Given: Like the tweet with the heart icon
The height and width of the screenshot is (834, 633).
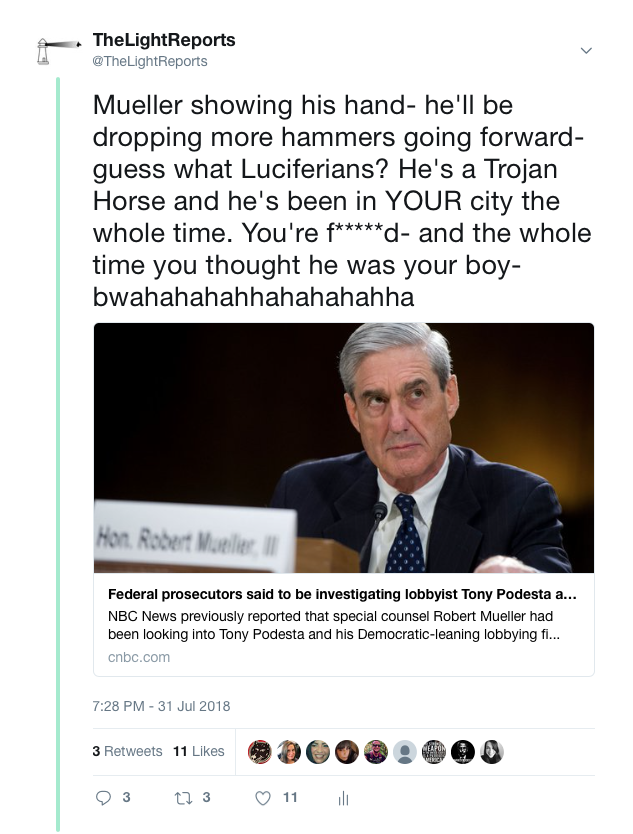Looking at the screenshot, I should pyautogui.click(x=263, y=798).
